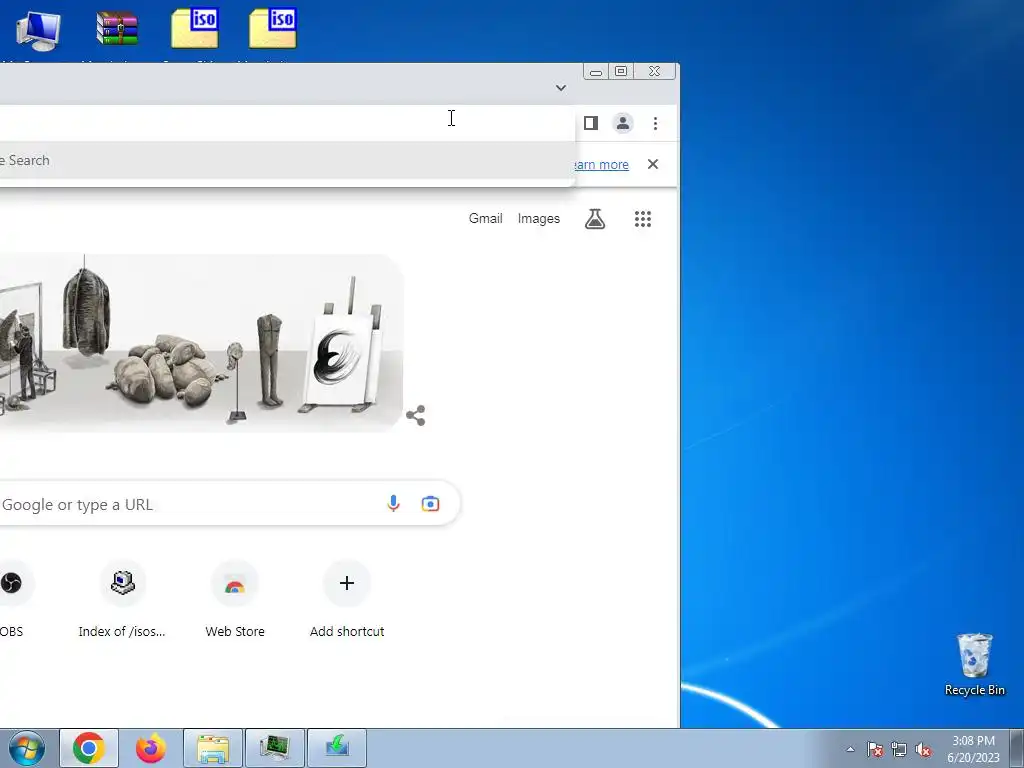Expand the tab search chevron
The image size is (1024, 768).
(560, 88)
